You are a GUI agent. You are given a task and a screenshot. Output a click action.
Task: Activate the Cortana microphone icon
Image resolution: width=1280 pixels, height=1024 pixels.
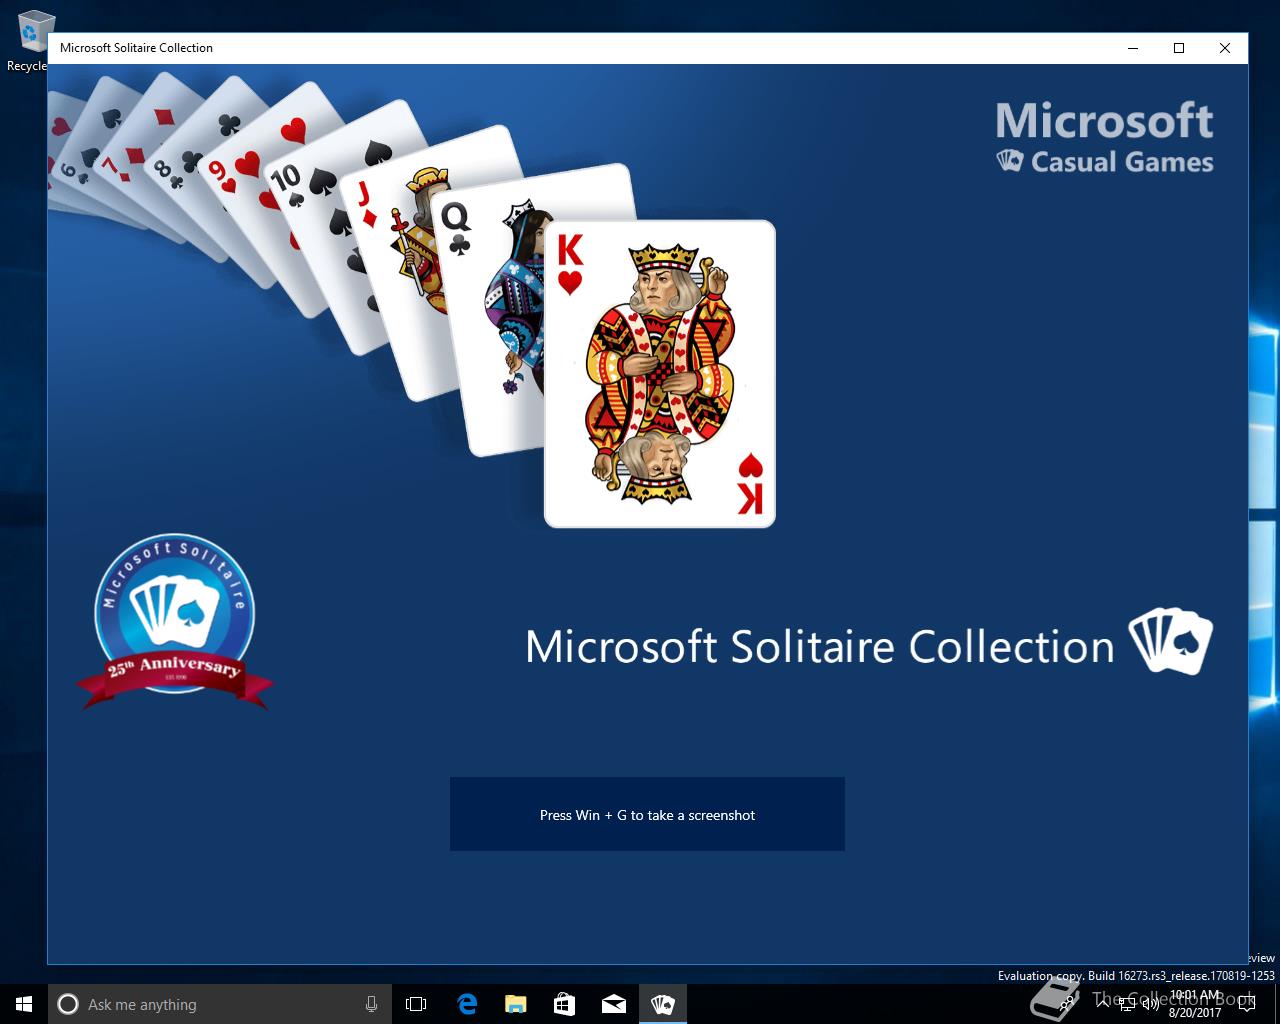371,1004
